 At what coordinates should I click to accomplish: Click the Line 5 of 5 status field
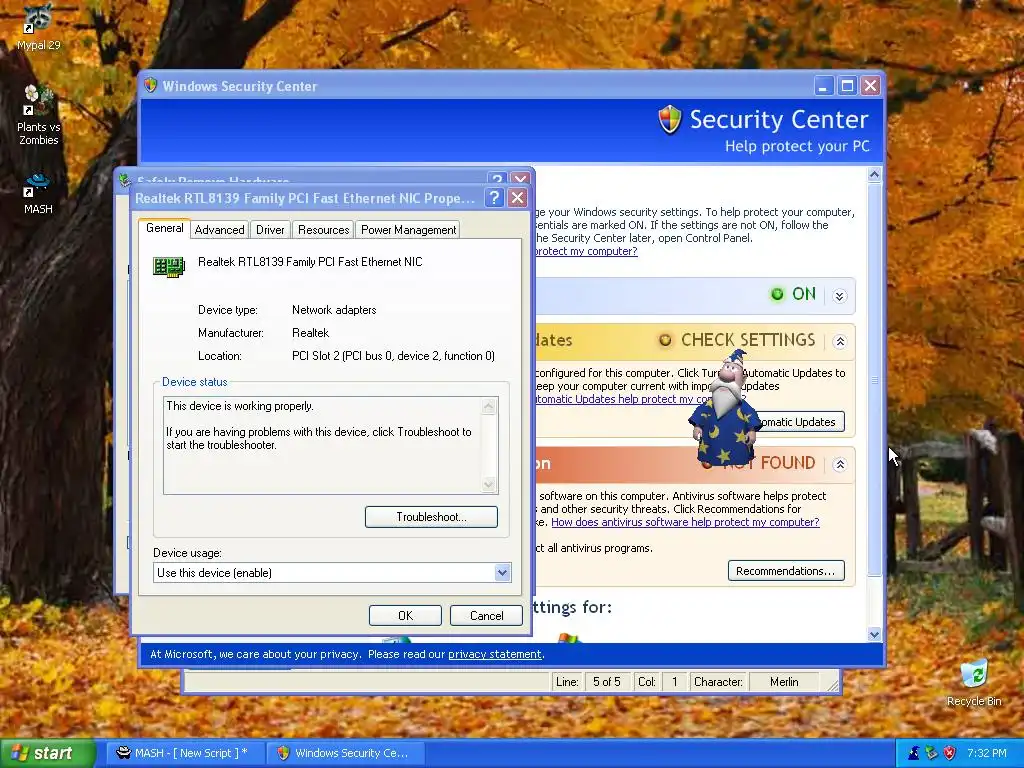(x=606, y=682)
